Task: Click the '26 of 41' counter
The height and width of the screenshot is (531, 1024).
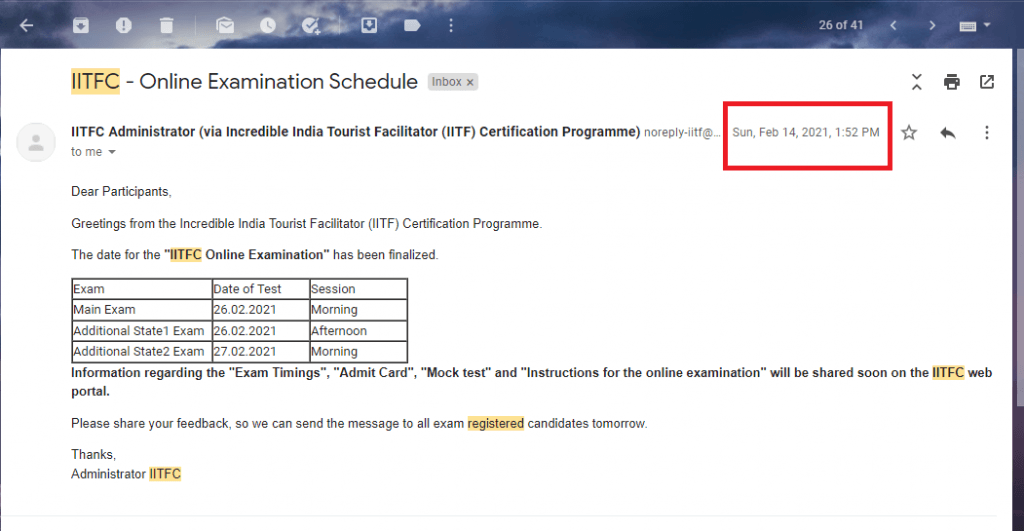Action: point(840,25)
